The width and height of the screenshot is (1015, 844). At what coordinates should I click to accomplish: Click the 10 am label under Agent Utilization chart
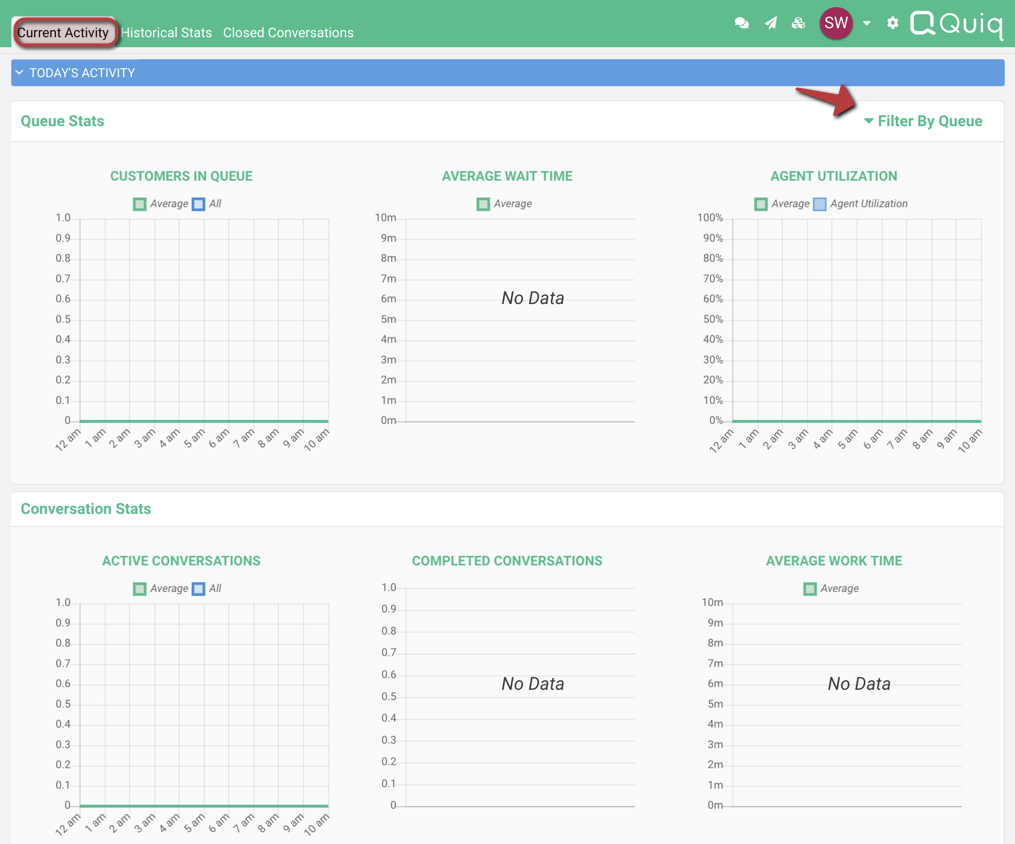click(970, 440)
